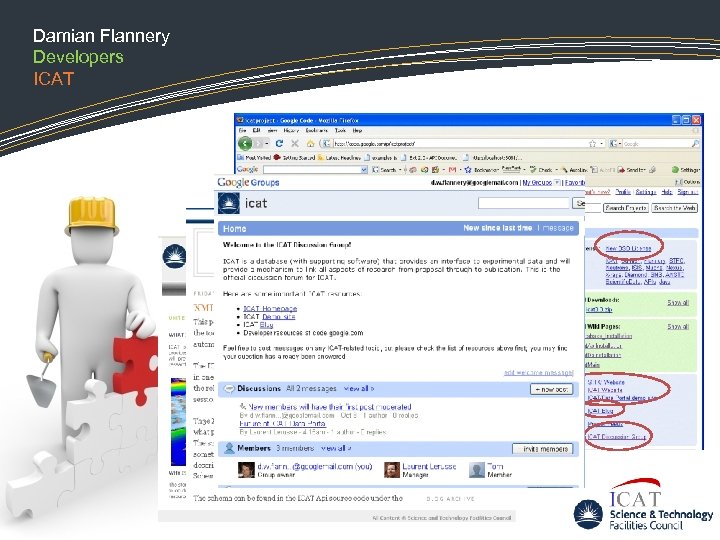The width and height of the screenshot is (720, 540).
Task: Open the History menu in Firefox
Action: click(x=291, y=130)
